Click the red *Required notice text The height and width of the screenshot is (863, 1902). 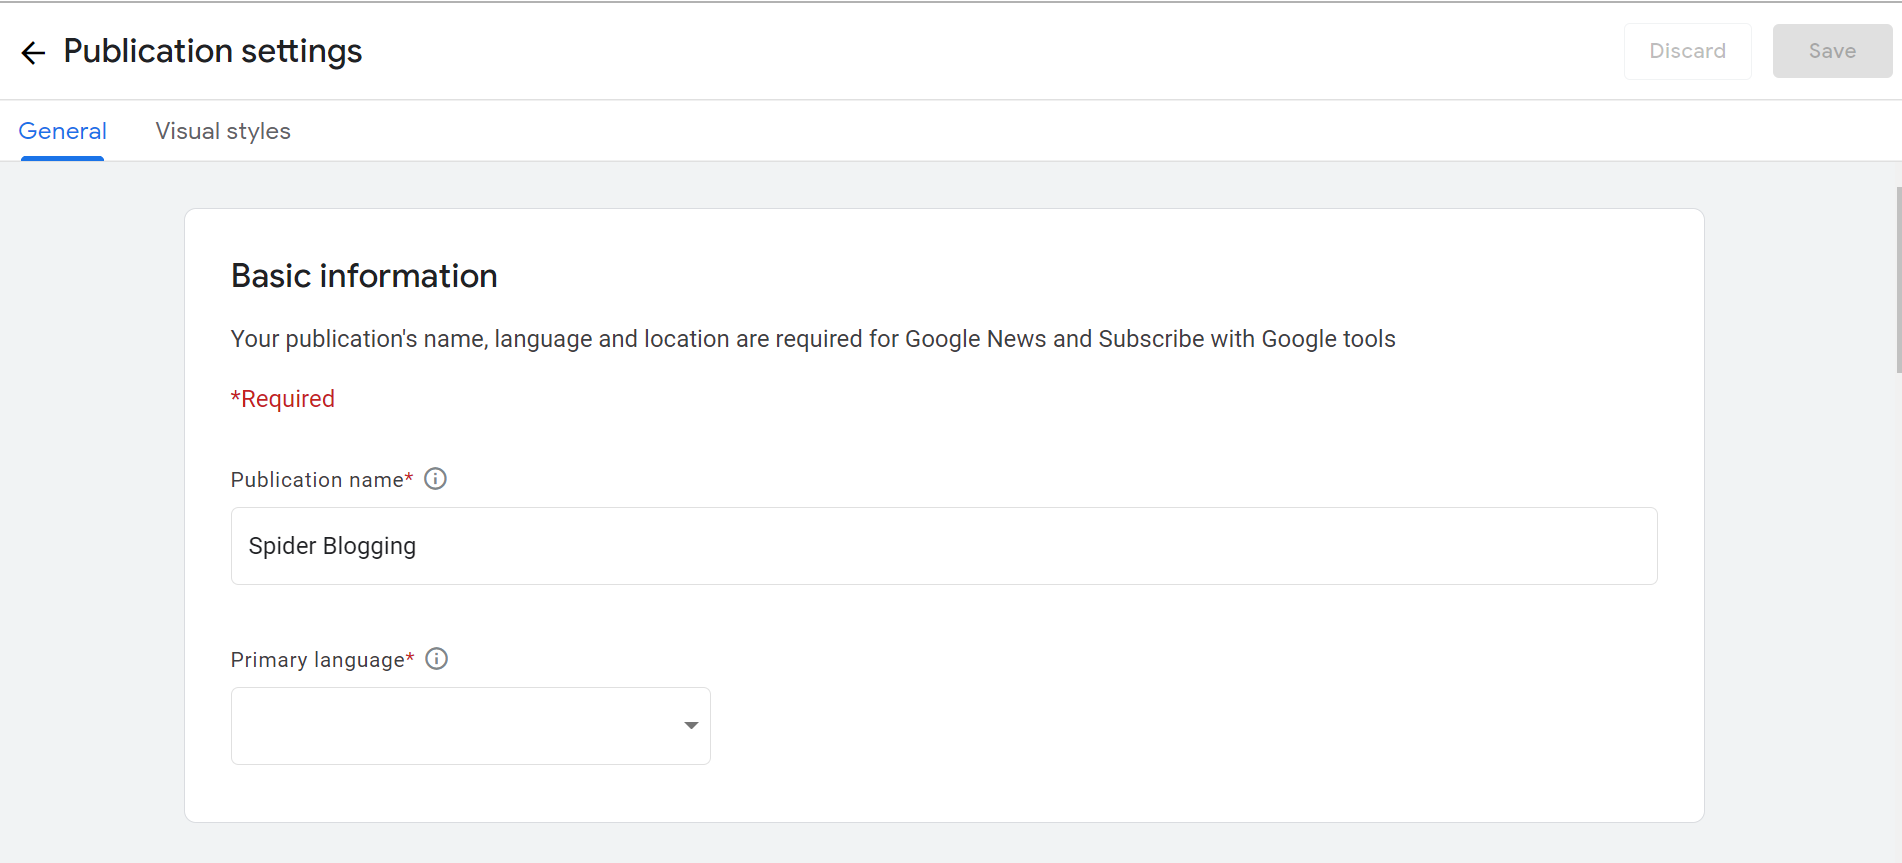pos(283,399)
